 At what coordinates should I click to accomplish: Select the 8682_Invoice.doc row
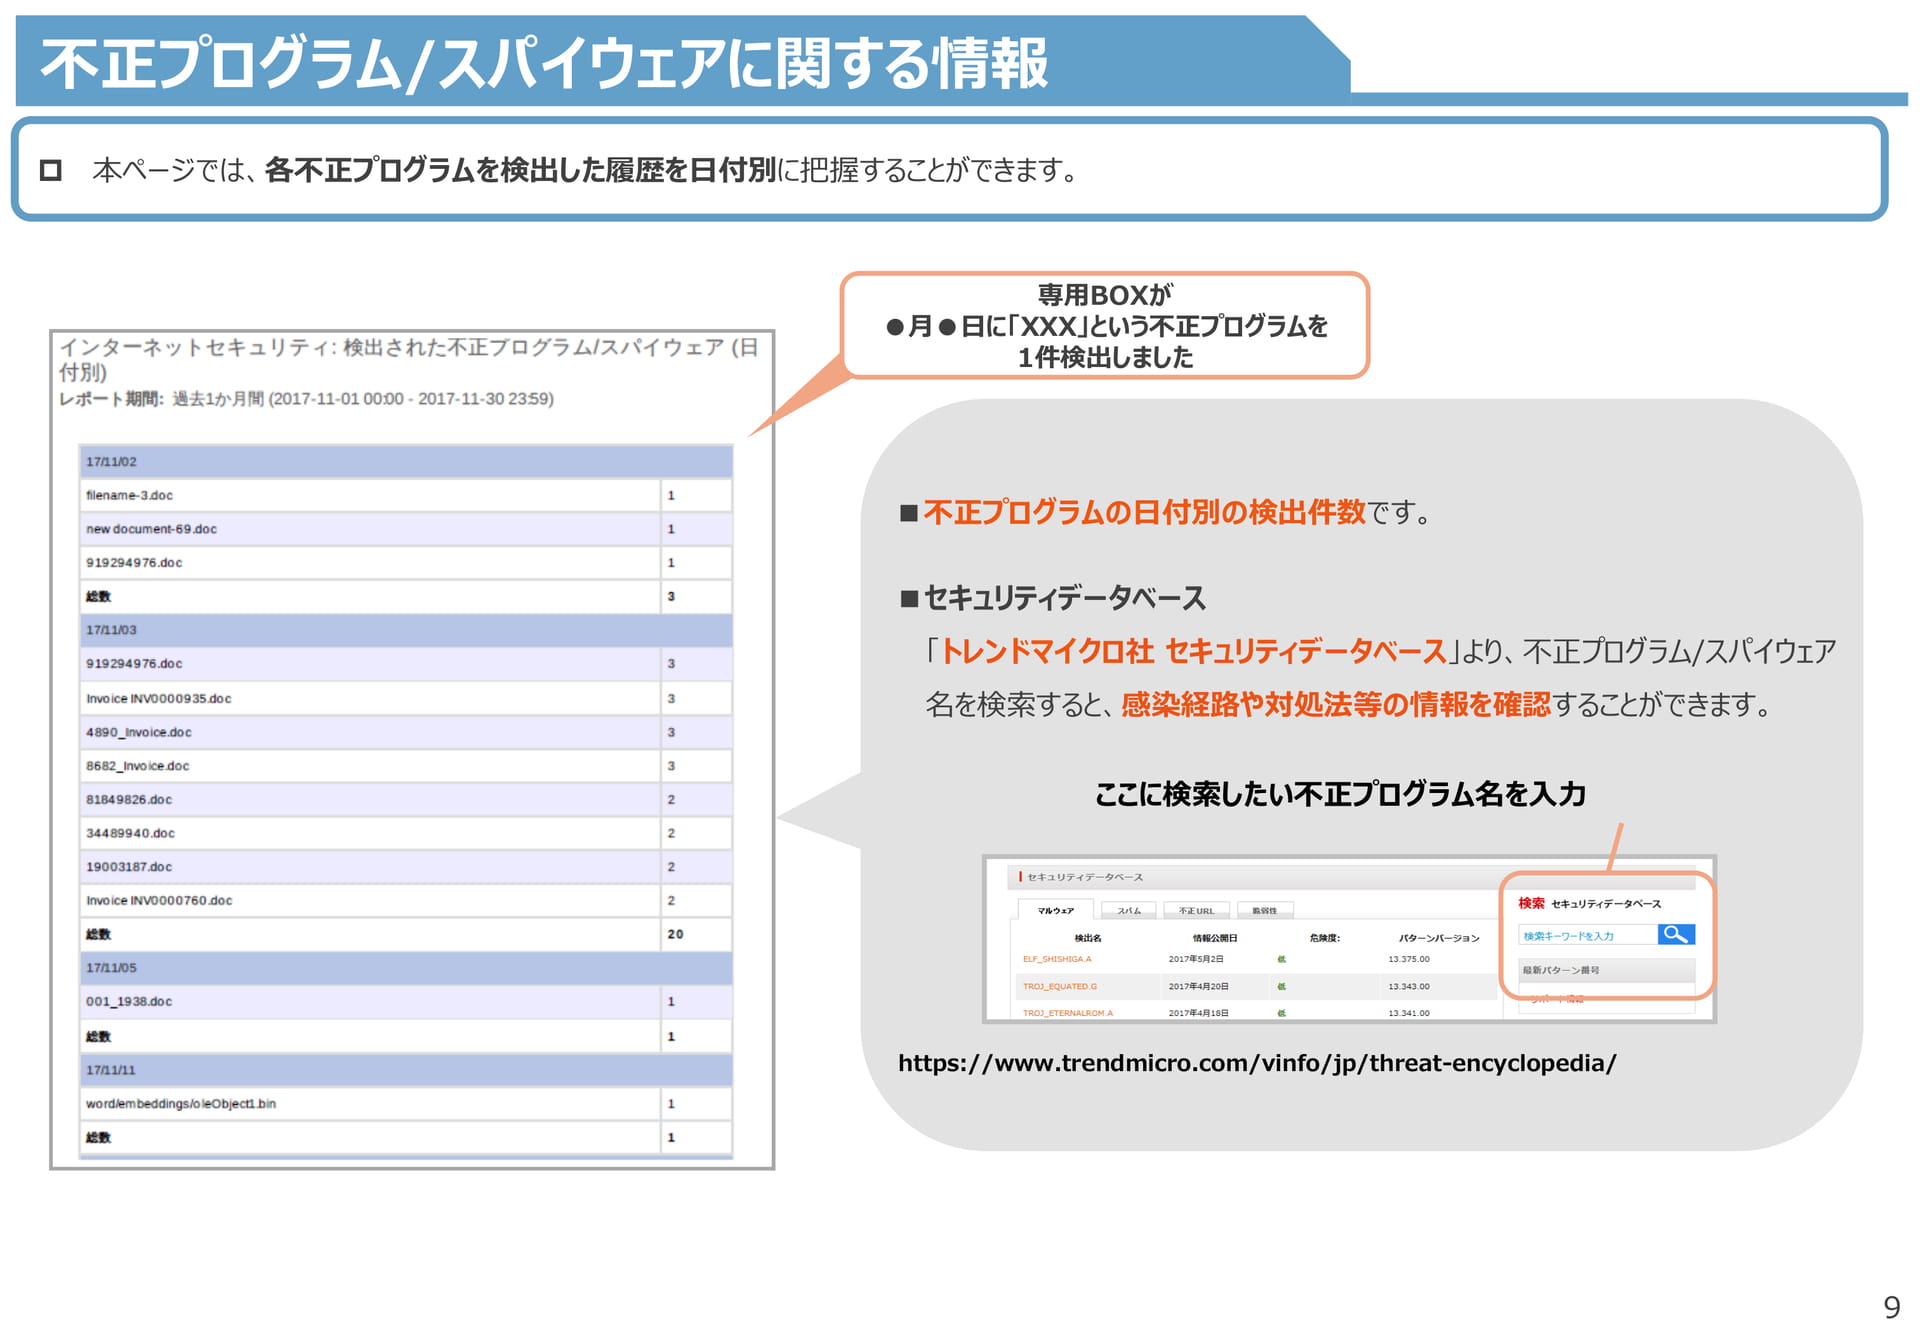pyautogui.click(x=406, y=766)
